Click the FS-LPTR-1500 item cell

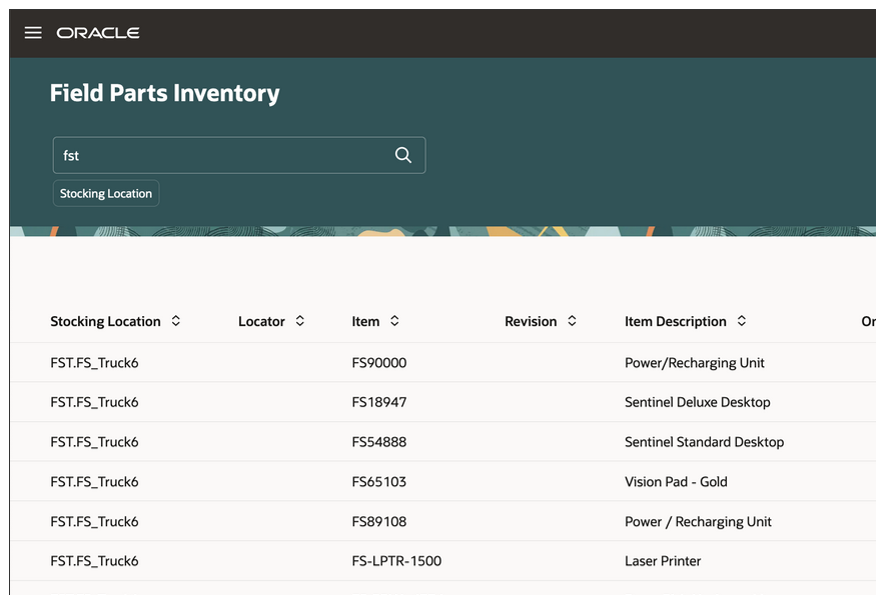click(x=396, y=561)
